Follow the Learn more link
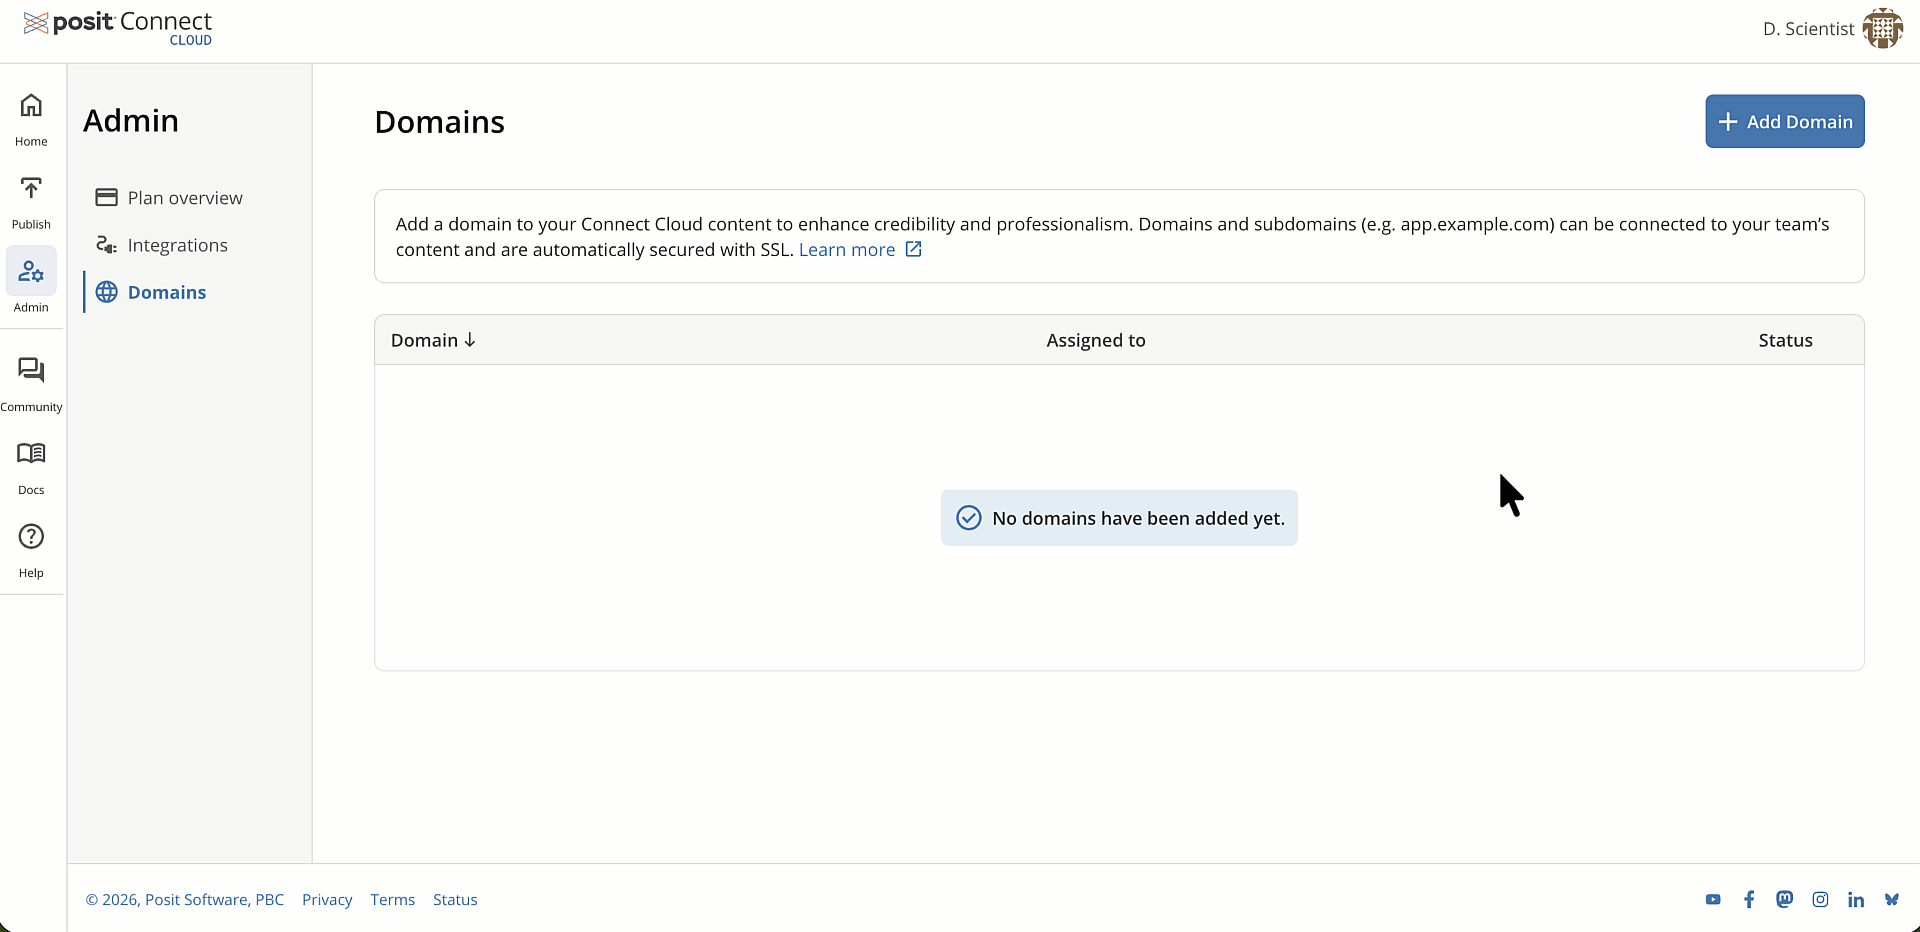Viewport: 1920px width, 932px height. click(847, 250)
